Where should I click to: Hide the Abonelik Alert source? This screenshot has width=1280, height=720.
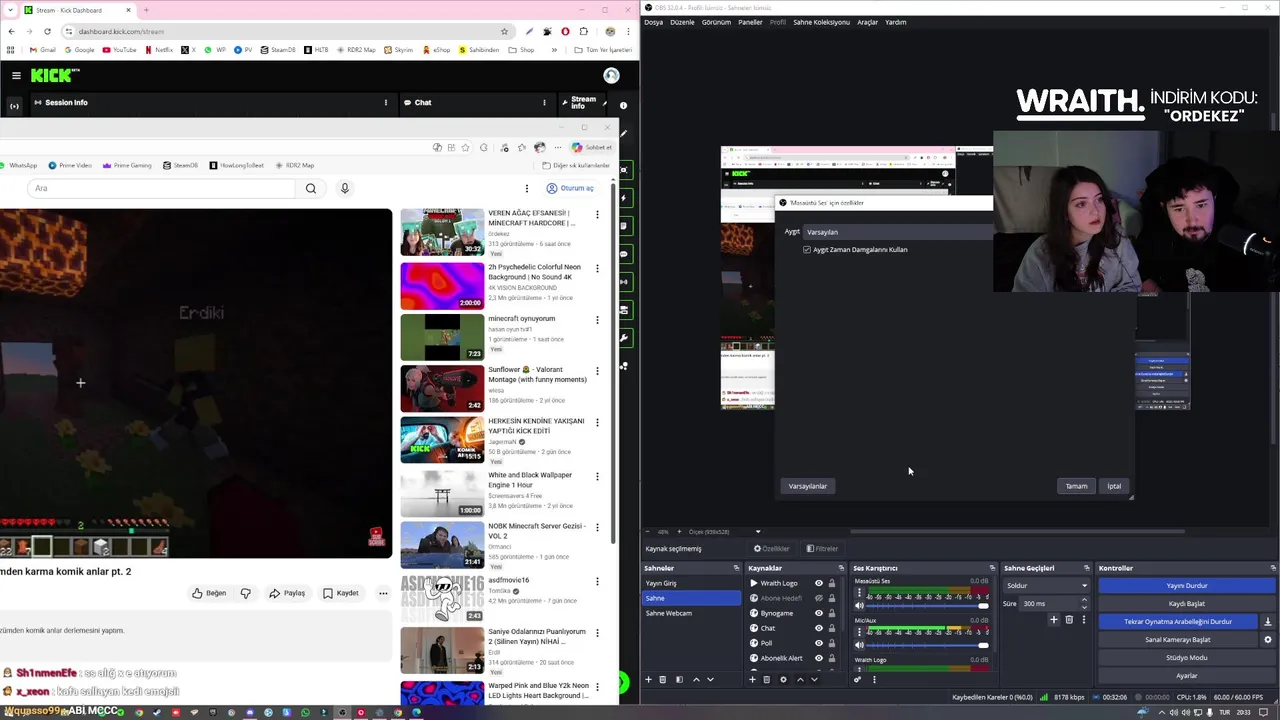pyautogui.click(x=818, y=658)
